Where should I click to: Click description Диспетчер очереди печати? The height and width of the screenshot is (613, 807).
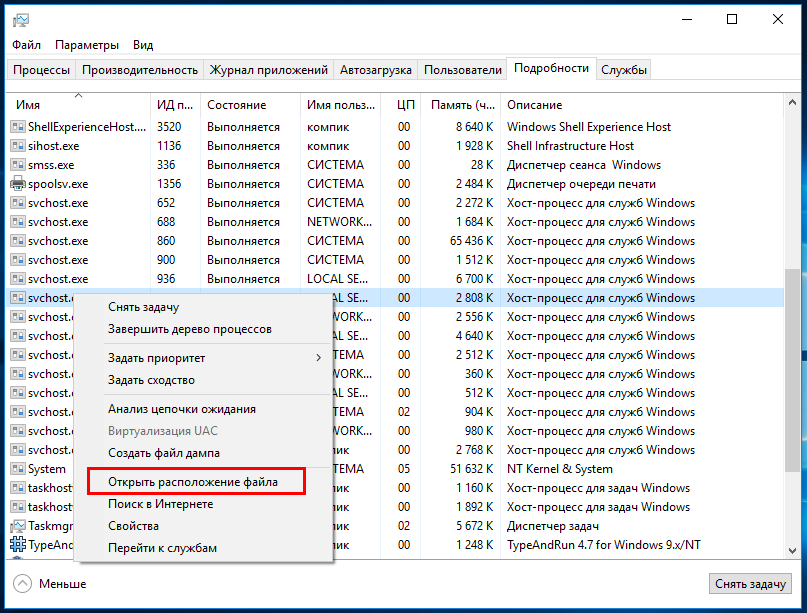tap(581, 184)
